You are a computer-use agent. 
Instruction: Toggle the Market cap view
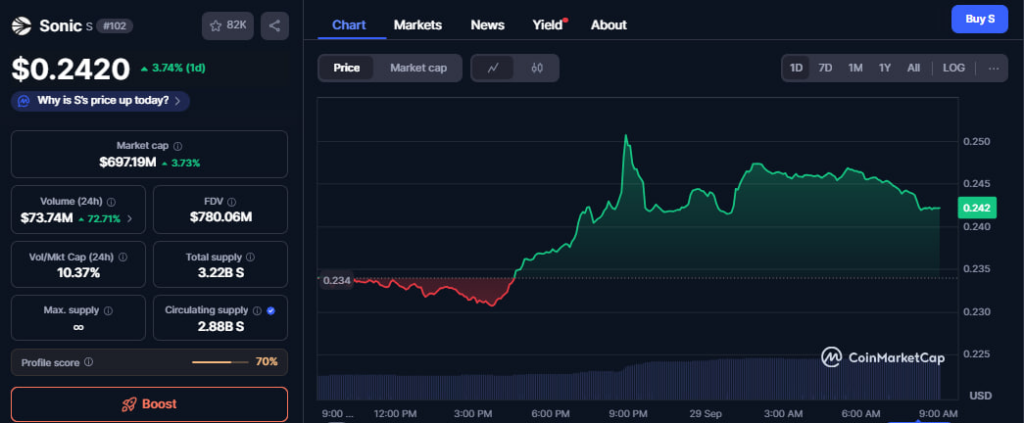click(418, 68)
